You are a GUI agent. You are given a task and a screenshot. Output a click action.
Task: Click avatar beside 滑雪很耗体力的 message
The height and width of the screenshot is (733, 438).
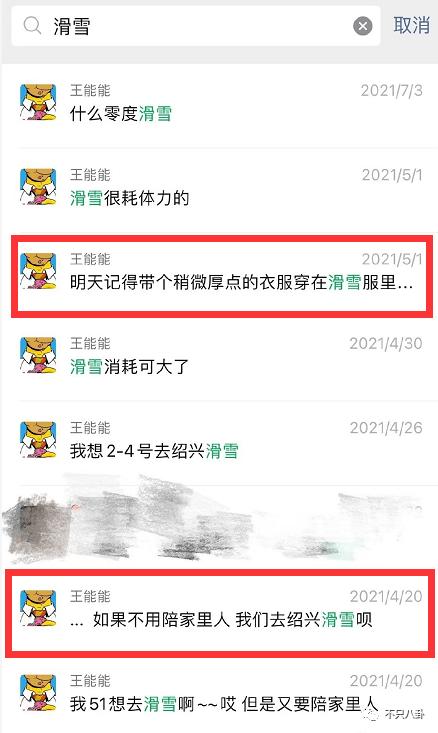pyautogui.click(x=38, y=187)
